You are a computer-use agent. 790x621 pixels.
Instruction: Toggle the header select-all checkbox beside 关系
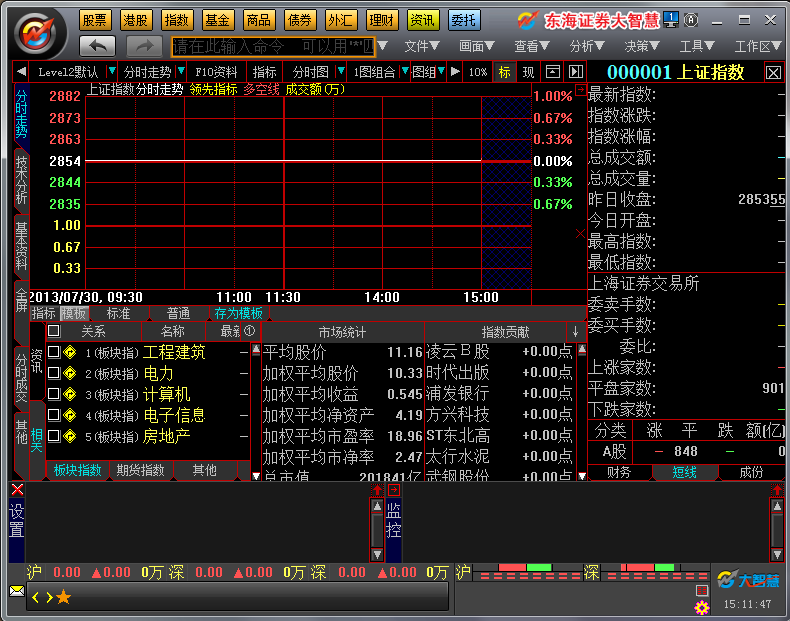click(54, 331)
